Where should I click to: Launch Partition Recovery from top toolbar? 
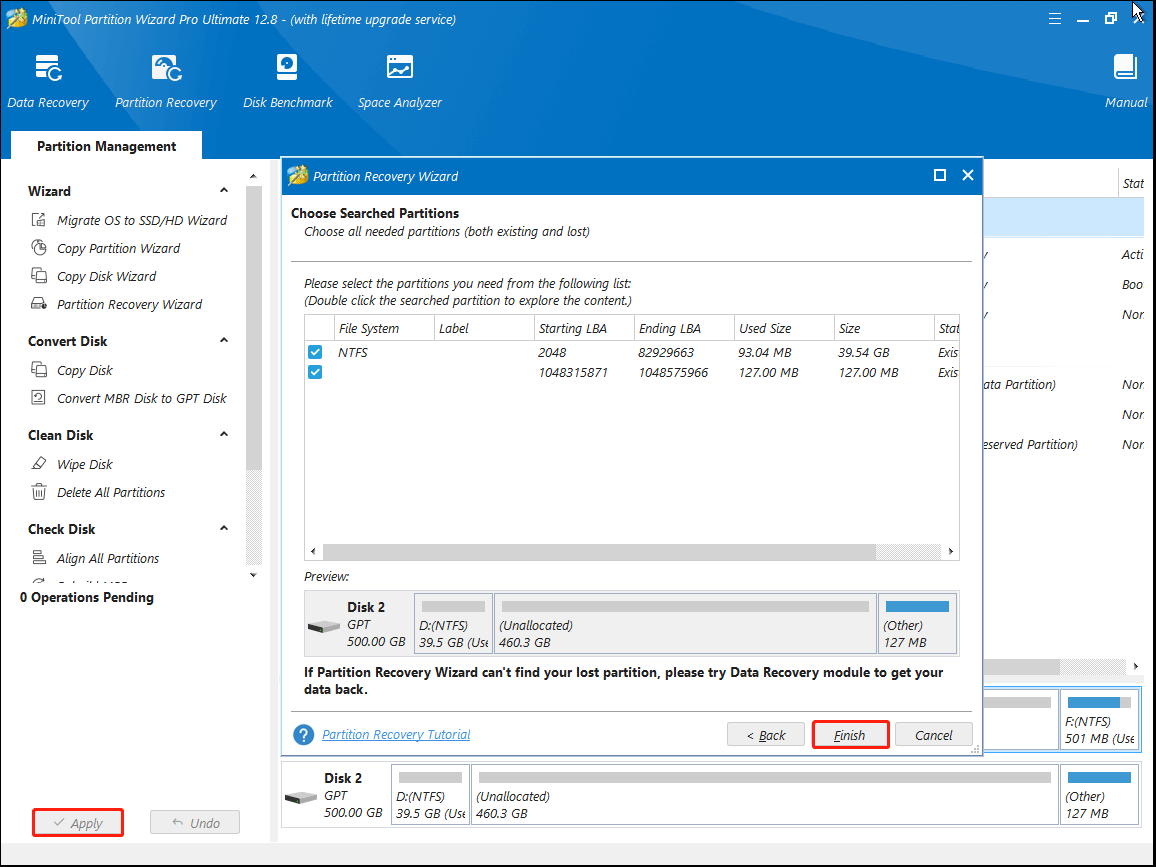166,81
